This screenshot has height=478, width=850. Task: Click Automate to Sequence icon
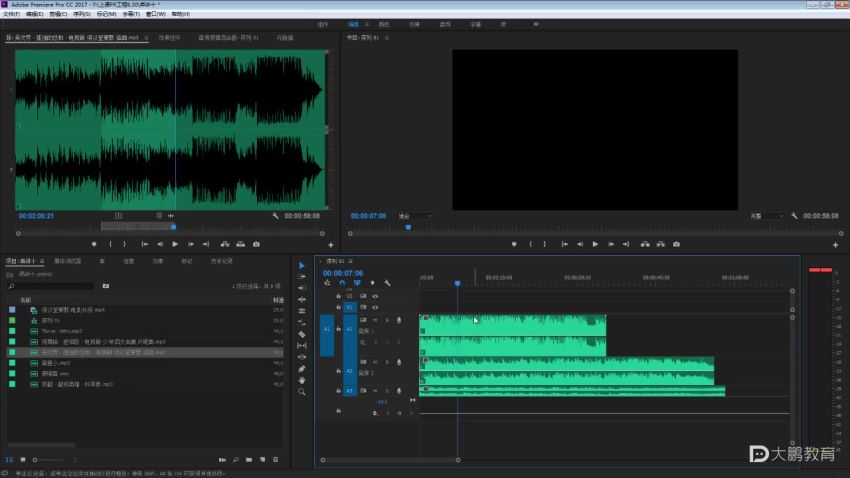pyautogui.click(x=222, y=460)
